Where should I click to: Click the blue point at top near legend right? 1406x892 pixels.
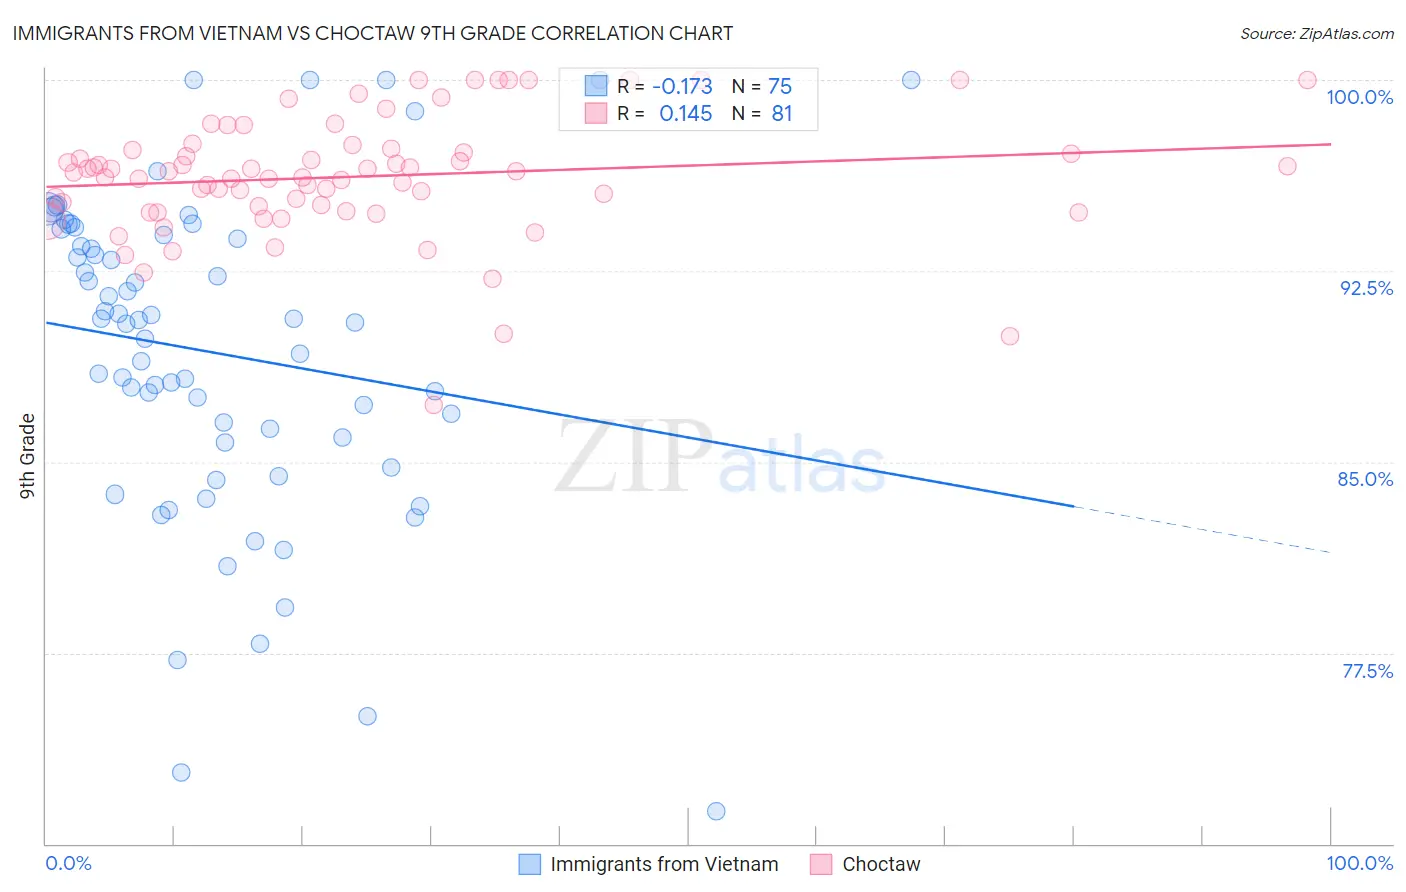[x=911, y=80]
